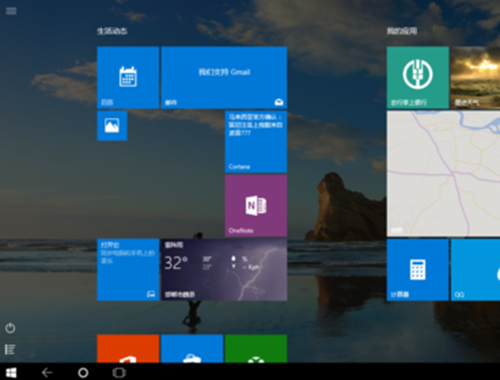
Task: Click the Windows Start button
Action: [x=11, y=373]
